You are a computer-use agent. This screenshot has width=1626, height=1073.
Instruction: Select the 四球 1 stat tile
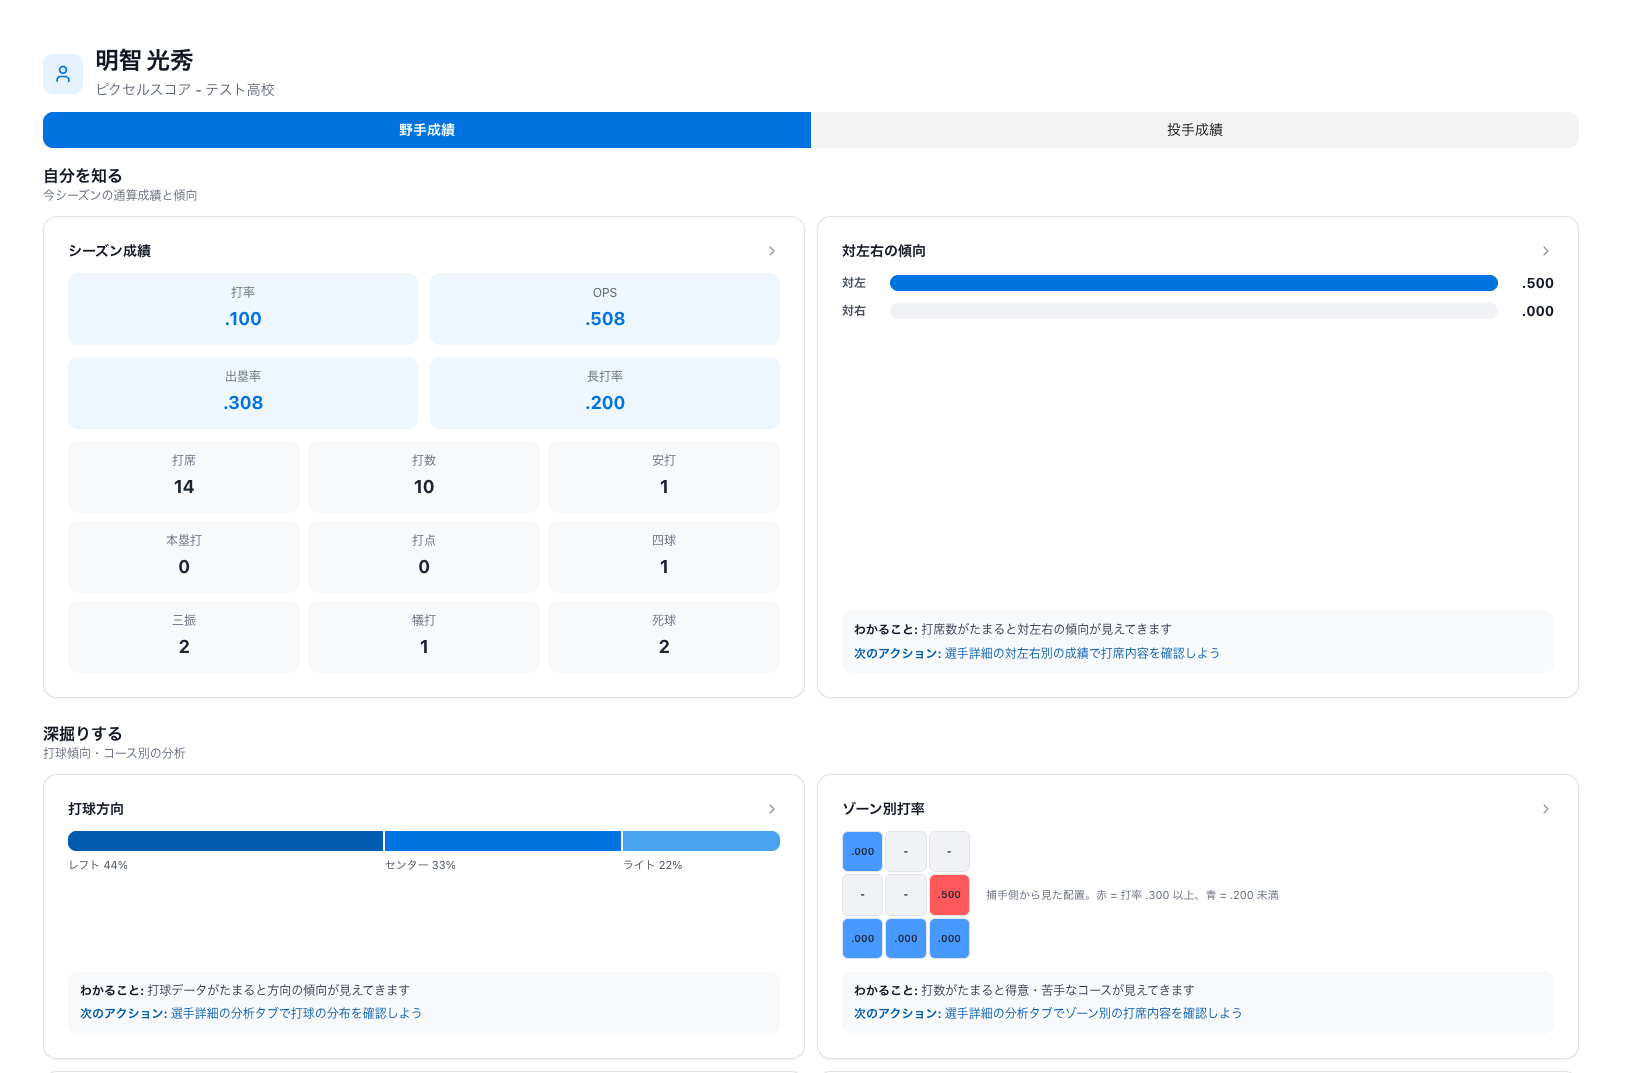pos(664,557)
